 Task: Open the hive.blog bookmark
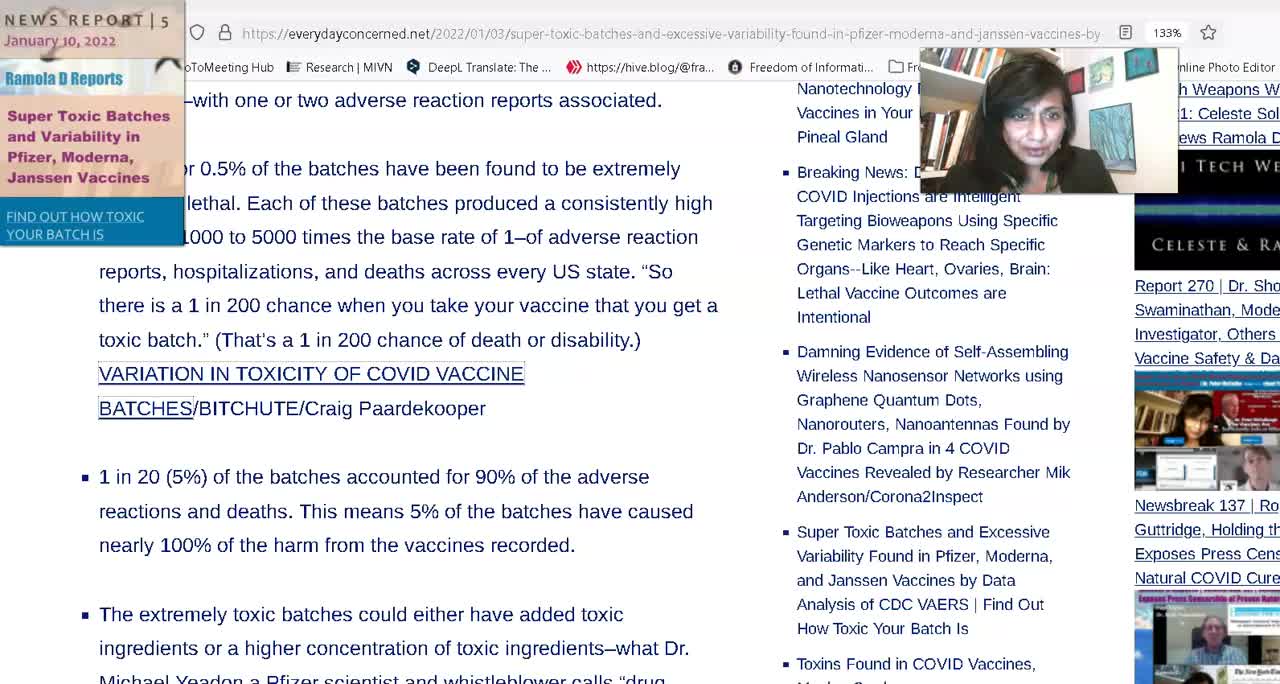tap(640, 67)
